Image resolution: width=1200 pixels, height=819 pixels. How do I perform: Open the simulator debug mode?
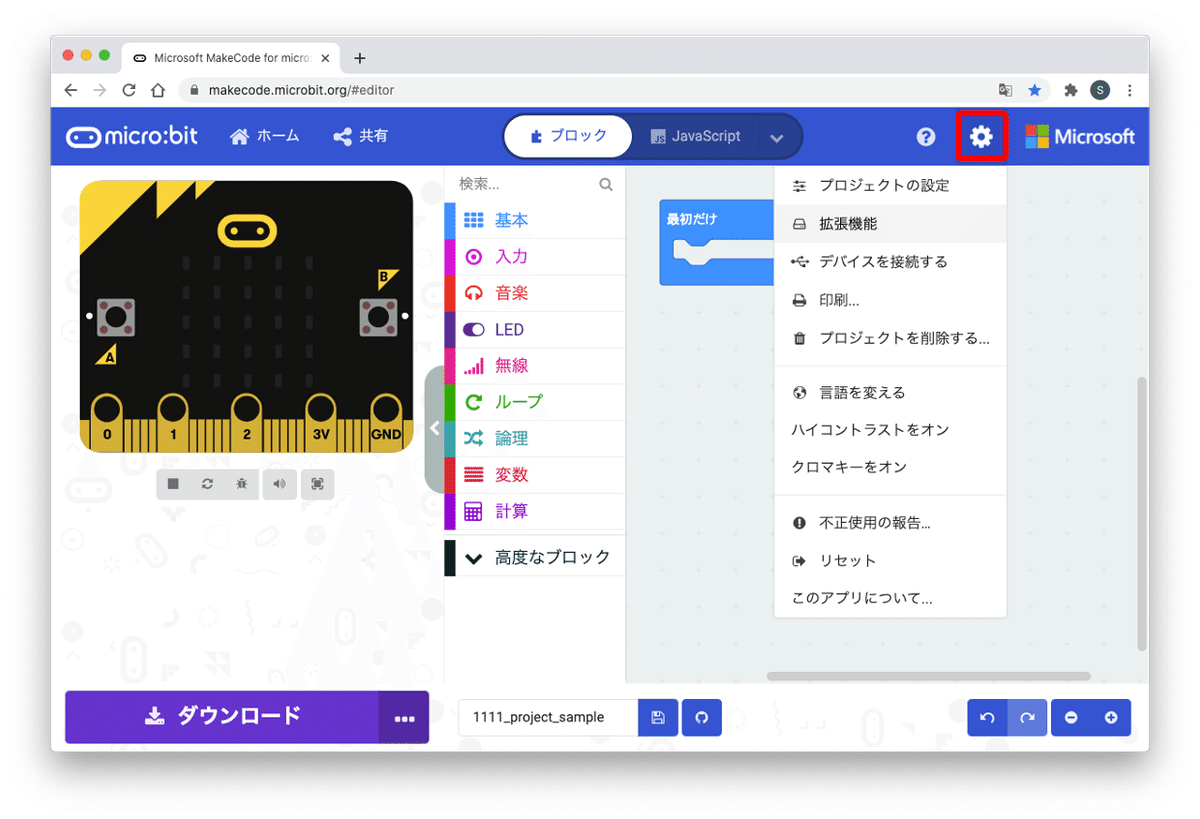(243, 484)
